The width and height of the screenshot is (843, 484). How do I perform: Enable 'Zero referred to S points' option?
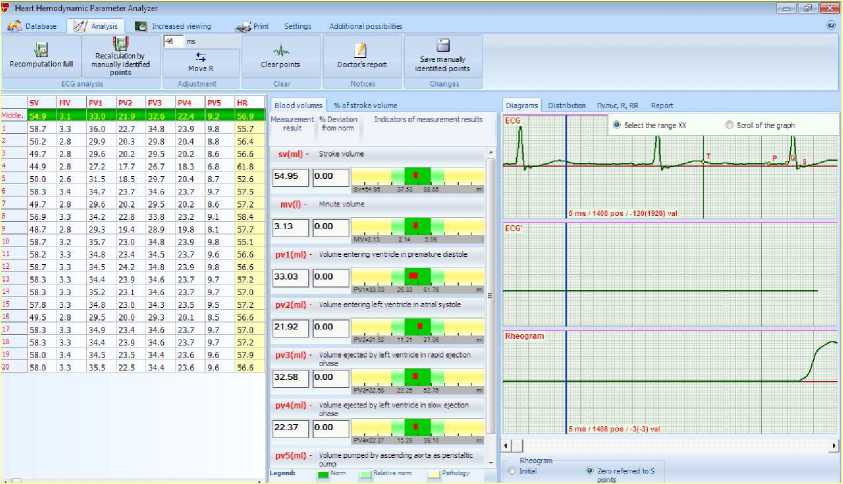590,470
